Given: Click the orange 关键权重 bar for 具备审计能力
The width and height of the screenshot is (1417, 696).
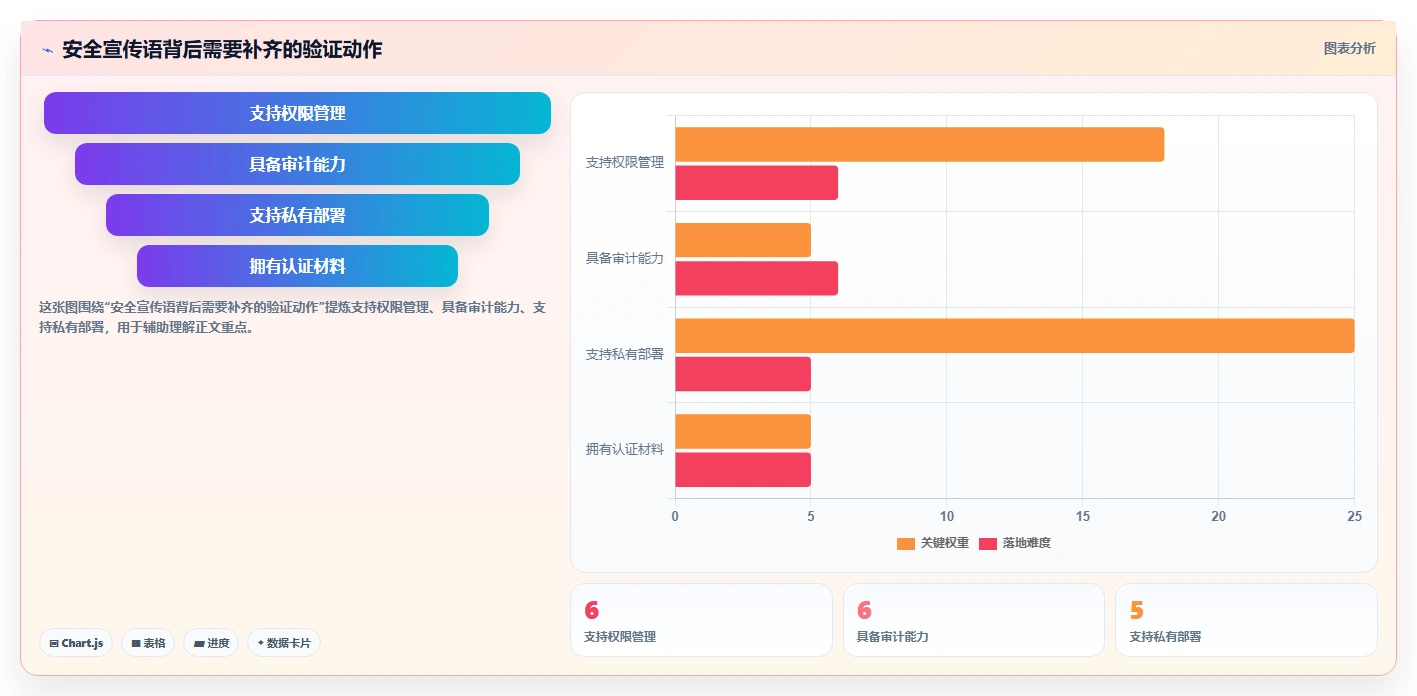Looking at the screenshot, I should 743,240.
